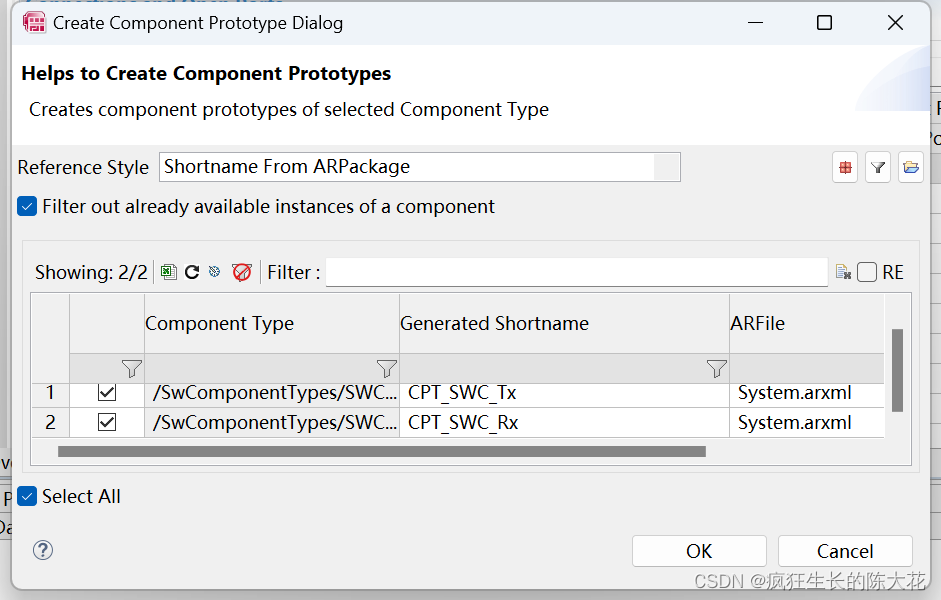Uncheck Filter out already available instances
The width and height of the screenshot is (941, 600).
[x=28, y=207]
